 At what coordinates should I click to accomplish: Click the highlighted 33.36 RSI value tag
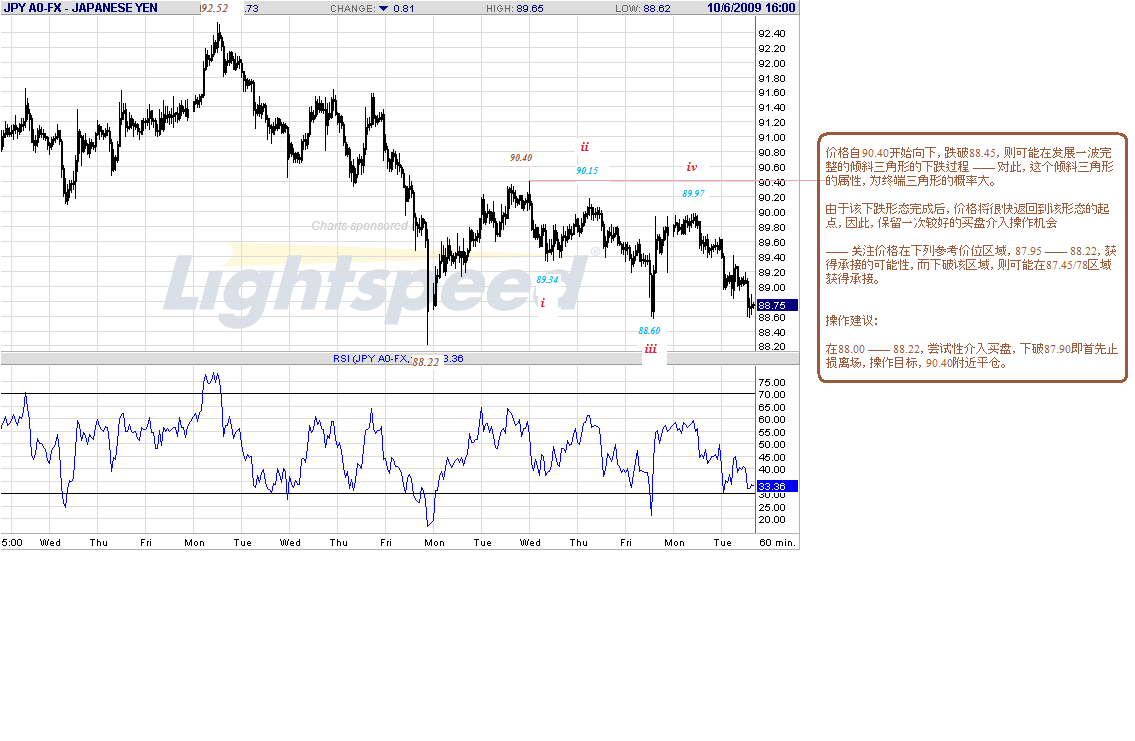pos(777,486)
